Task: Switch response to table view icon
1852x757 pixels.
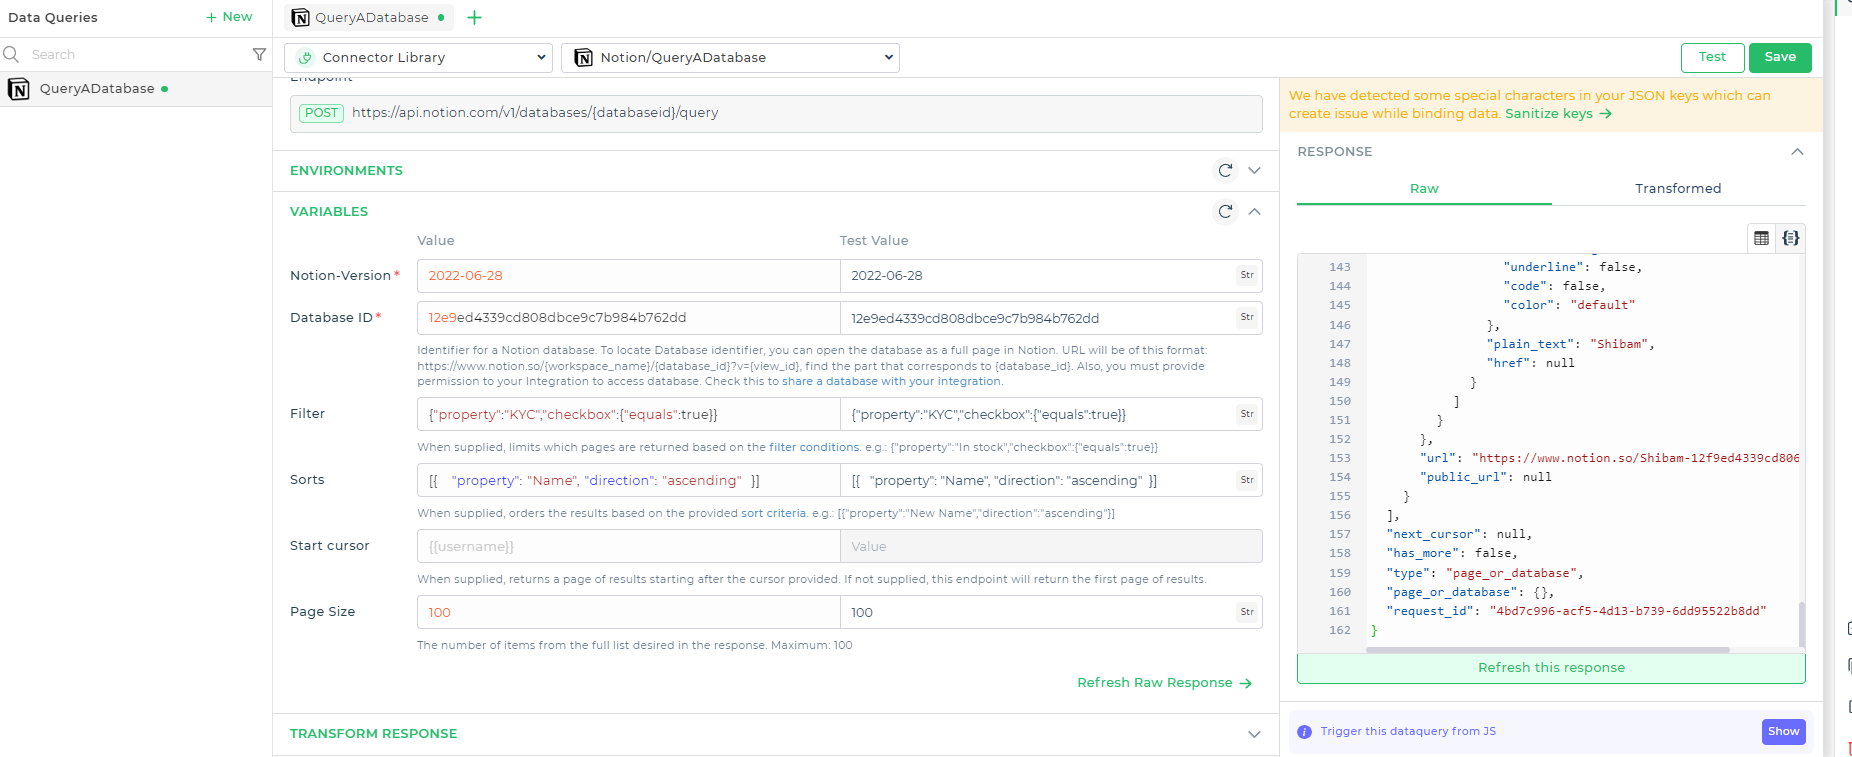Action: tap(1761, 238)
